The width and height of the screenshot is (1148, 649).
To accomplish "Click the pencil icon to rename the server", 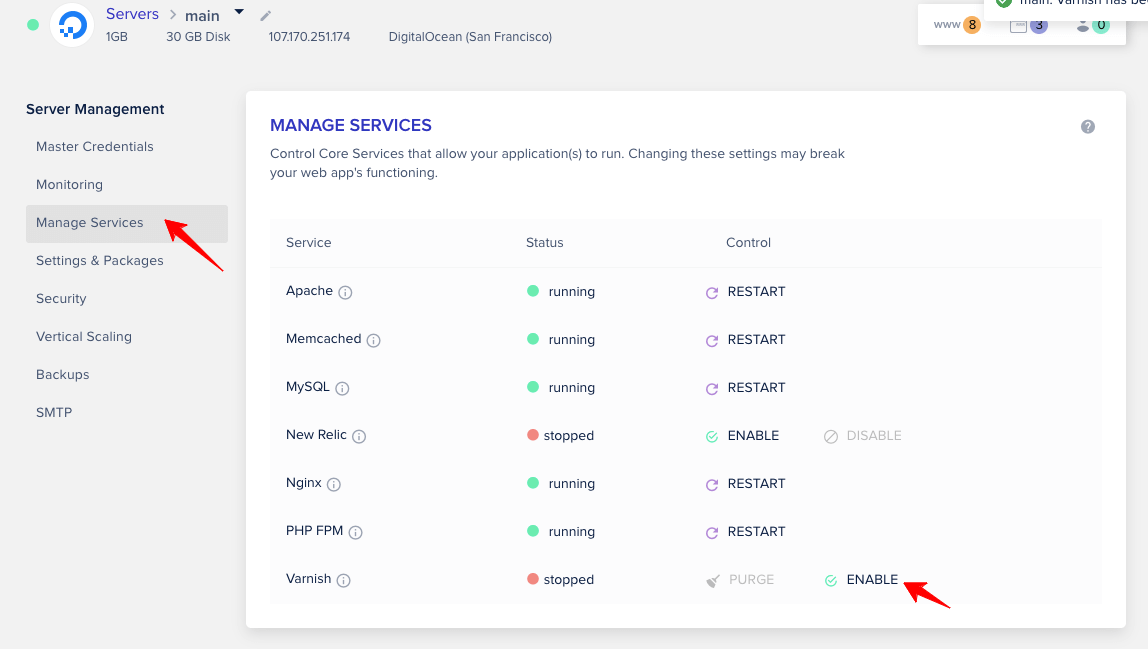I will pyautogui.click(x=264, y=16).
